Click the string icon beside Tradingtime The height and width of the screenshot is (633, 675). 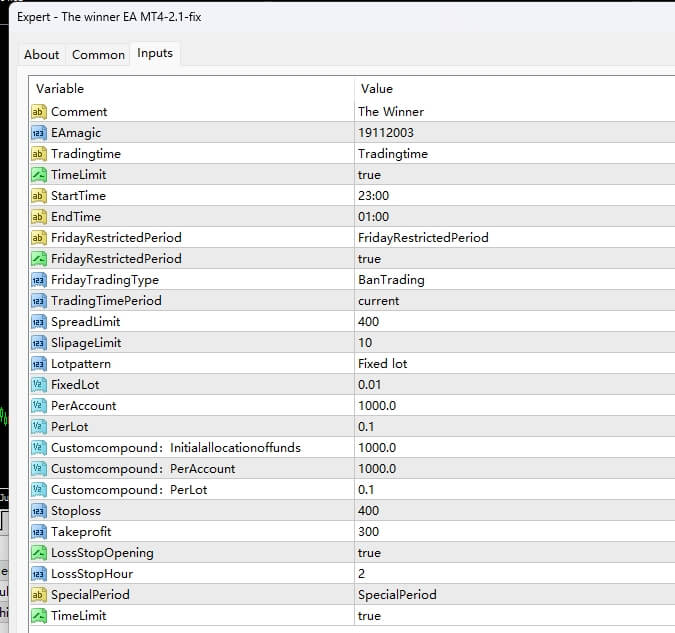[x=39, y=154]
